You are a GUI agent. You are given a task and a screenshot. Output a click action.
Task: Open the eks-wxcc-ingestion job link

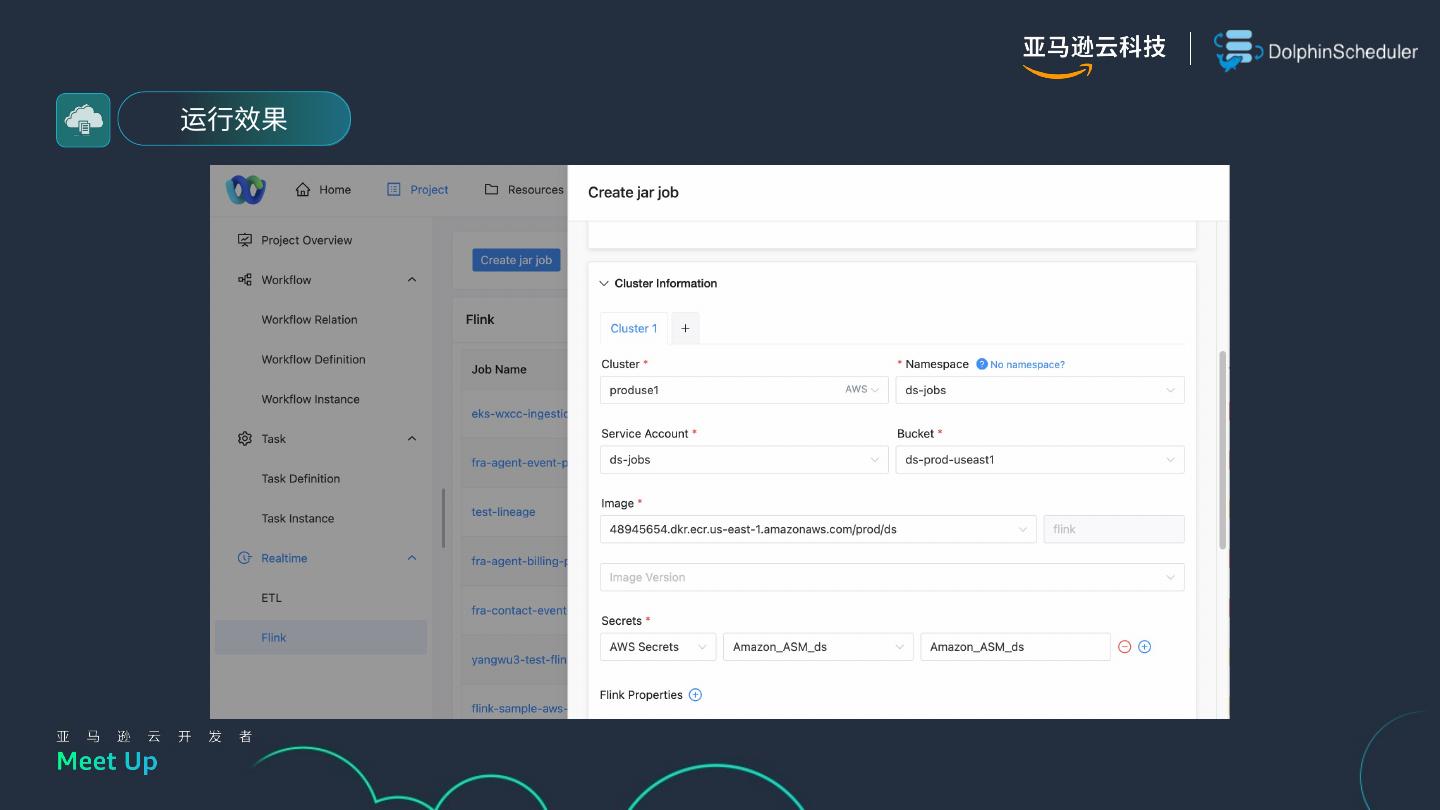tap(520, 413)
